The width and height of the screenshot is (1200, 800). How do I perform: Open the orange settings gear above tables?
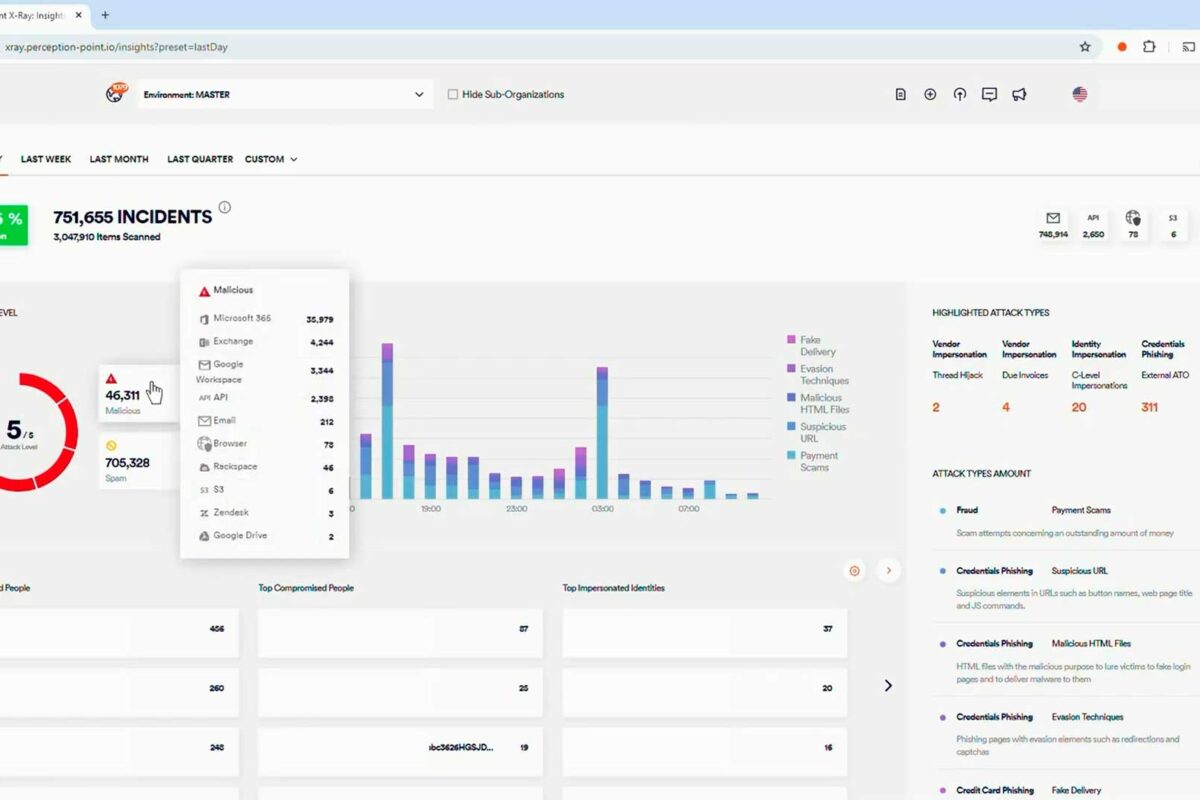click(854, 571)
